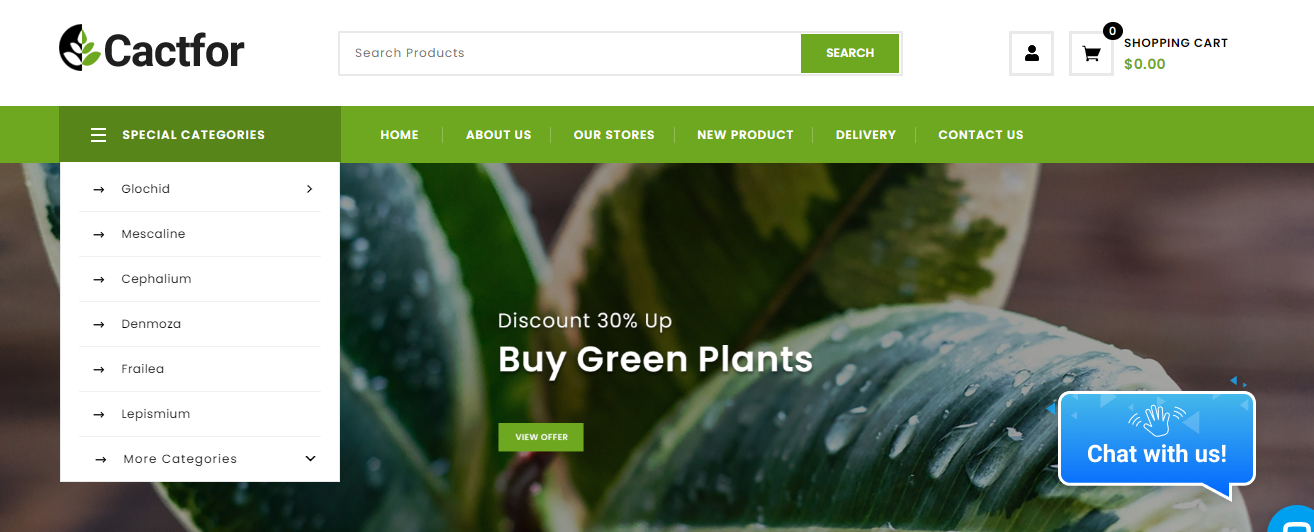Open the Delivery menu item
Screen dimensions: 1314x532
point(866,135)
